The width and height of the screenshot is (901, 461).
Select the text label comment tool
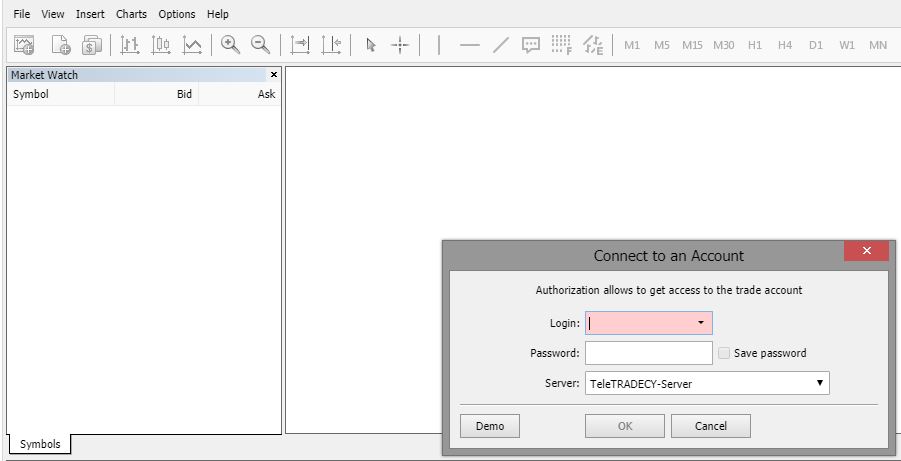[531, 45]
